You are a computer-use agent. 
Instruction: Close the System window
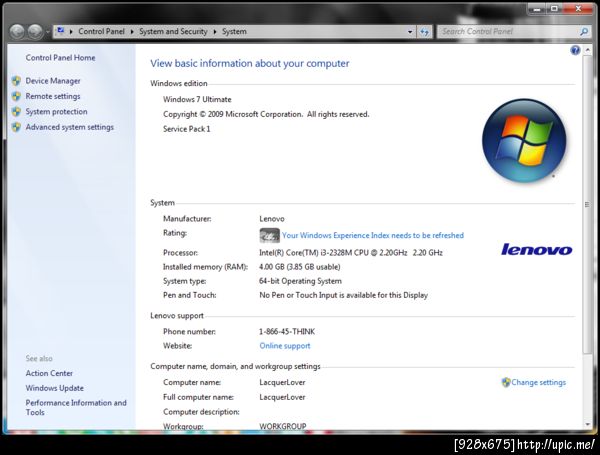pos(579,9)
